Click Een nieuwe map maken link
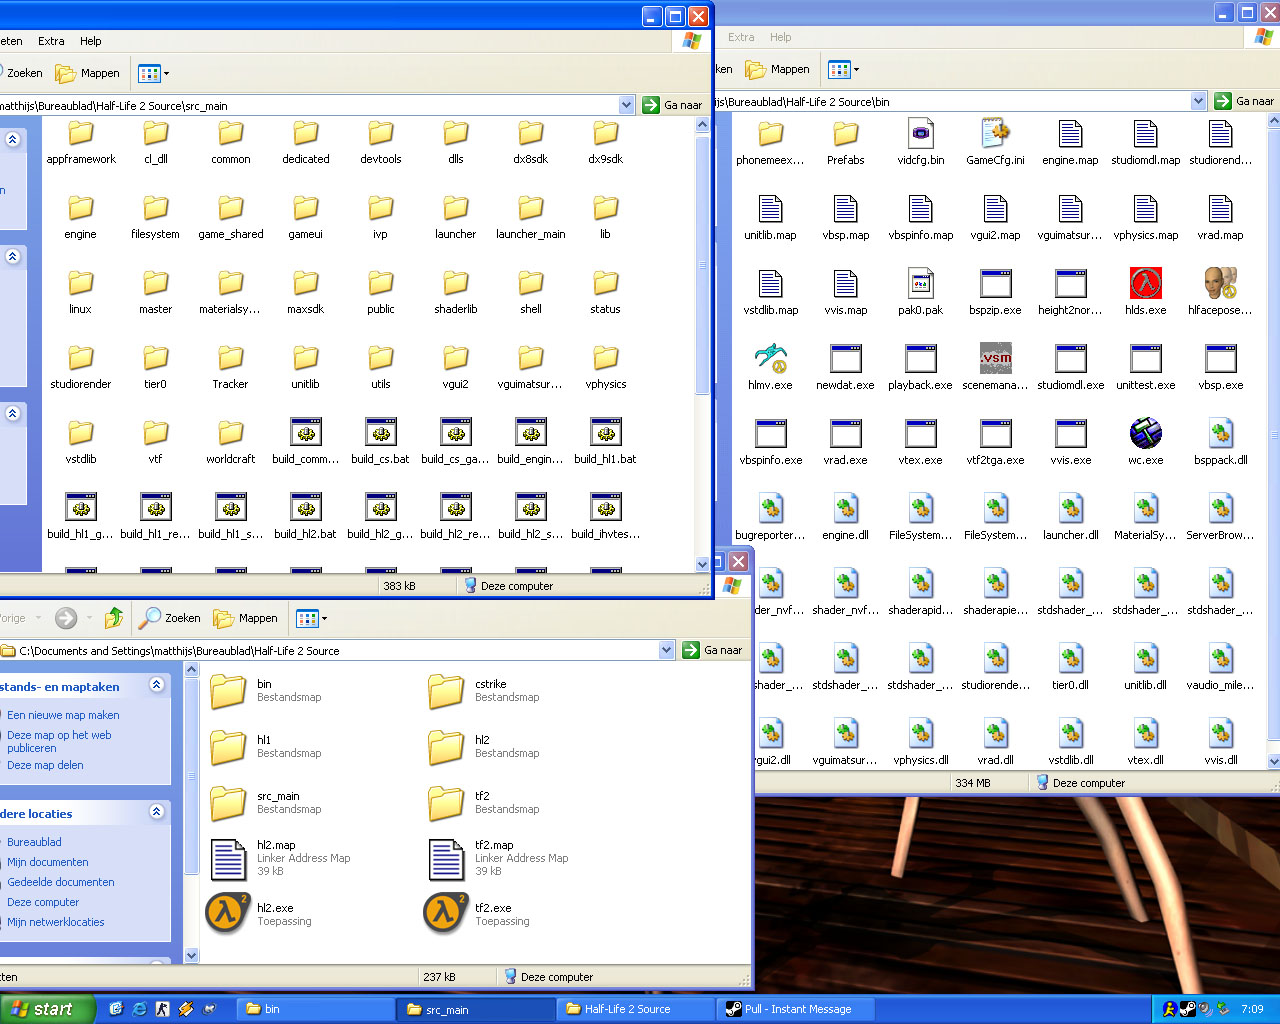This screenshot has width=1280, height=1024. pyautogui.click(x=63, y=715)
